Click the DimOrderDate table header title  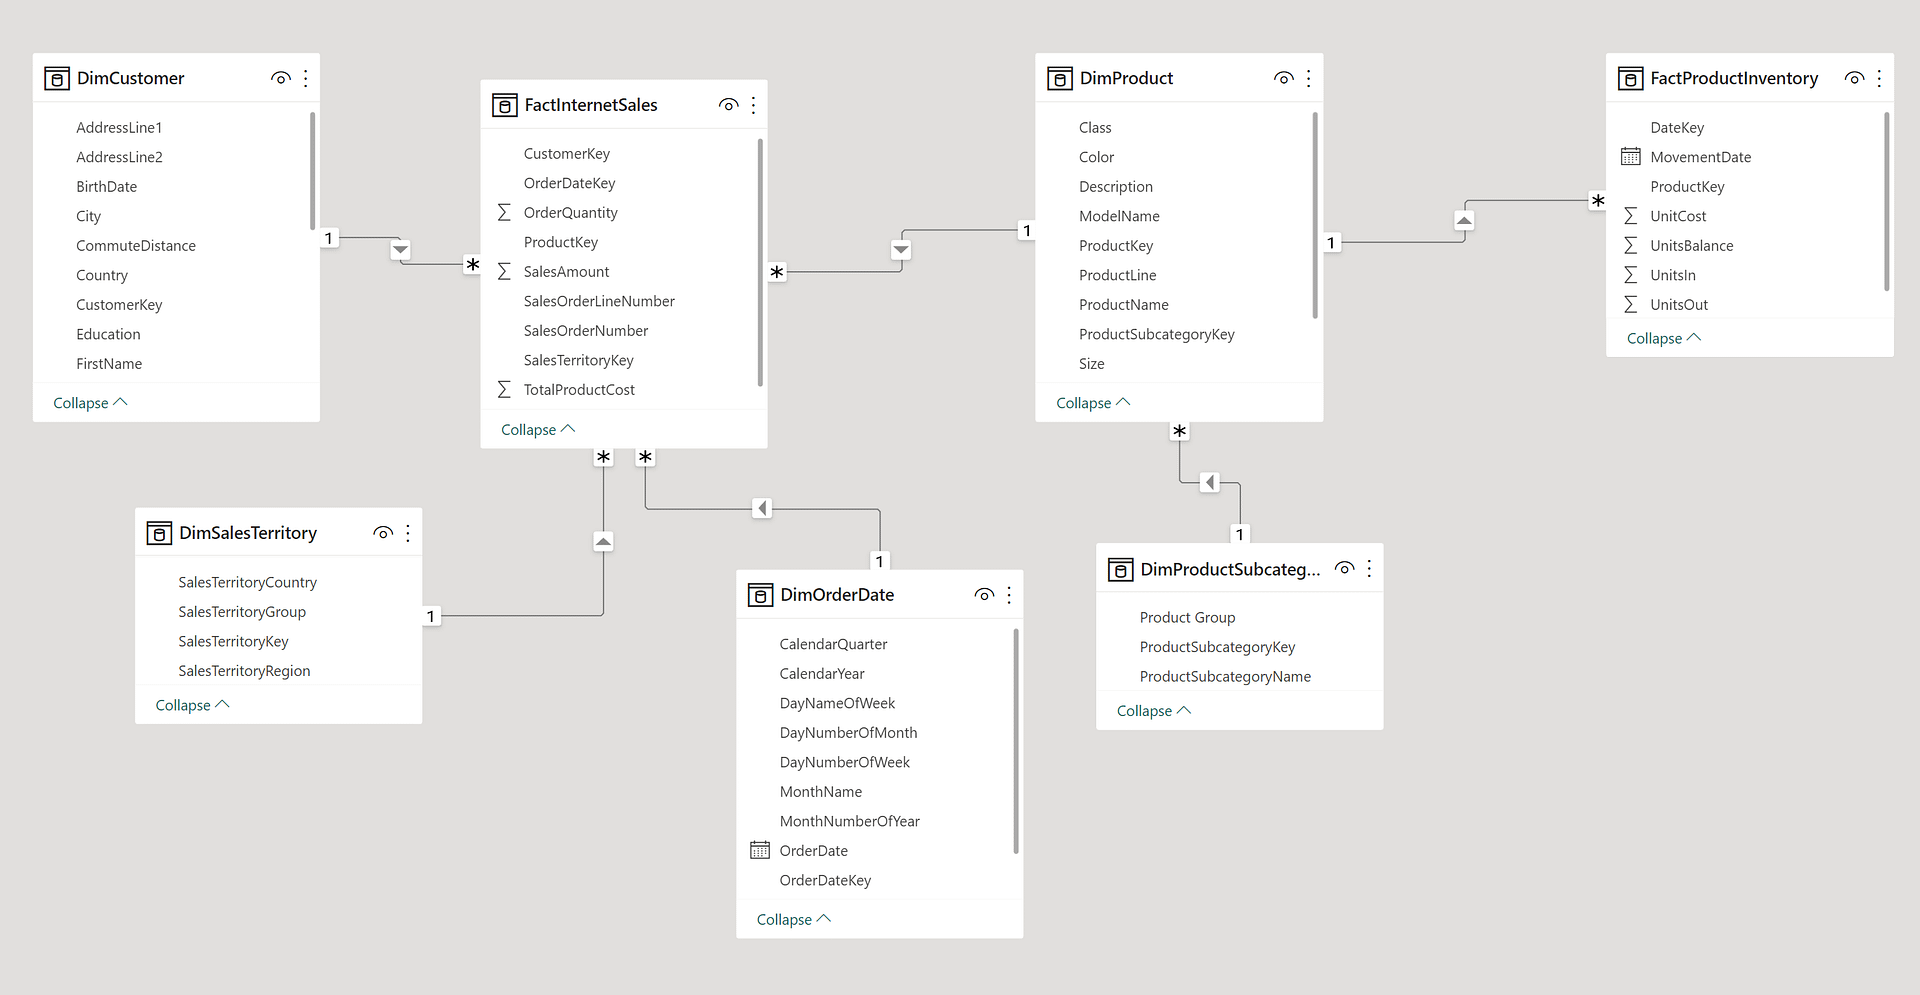(837, 595)
